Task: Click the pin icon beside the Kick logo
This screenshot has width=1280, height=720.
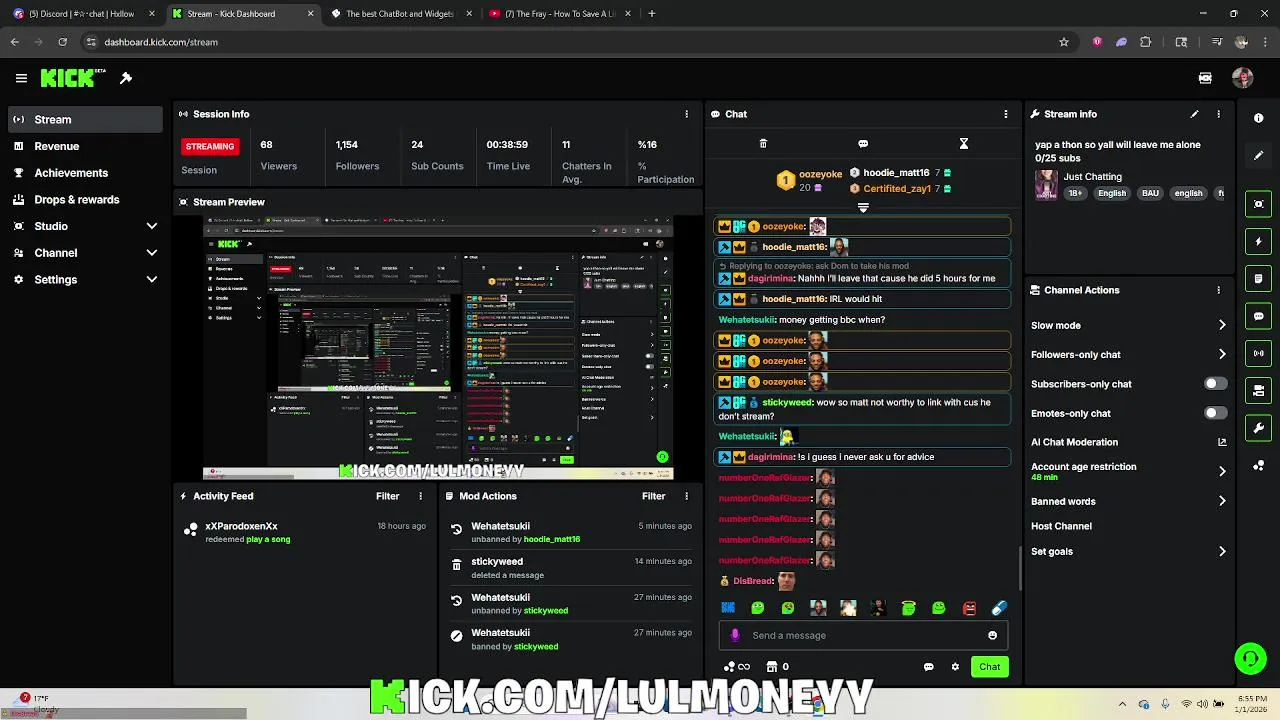Action: pos(126,78)
